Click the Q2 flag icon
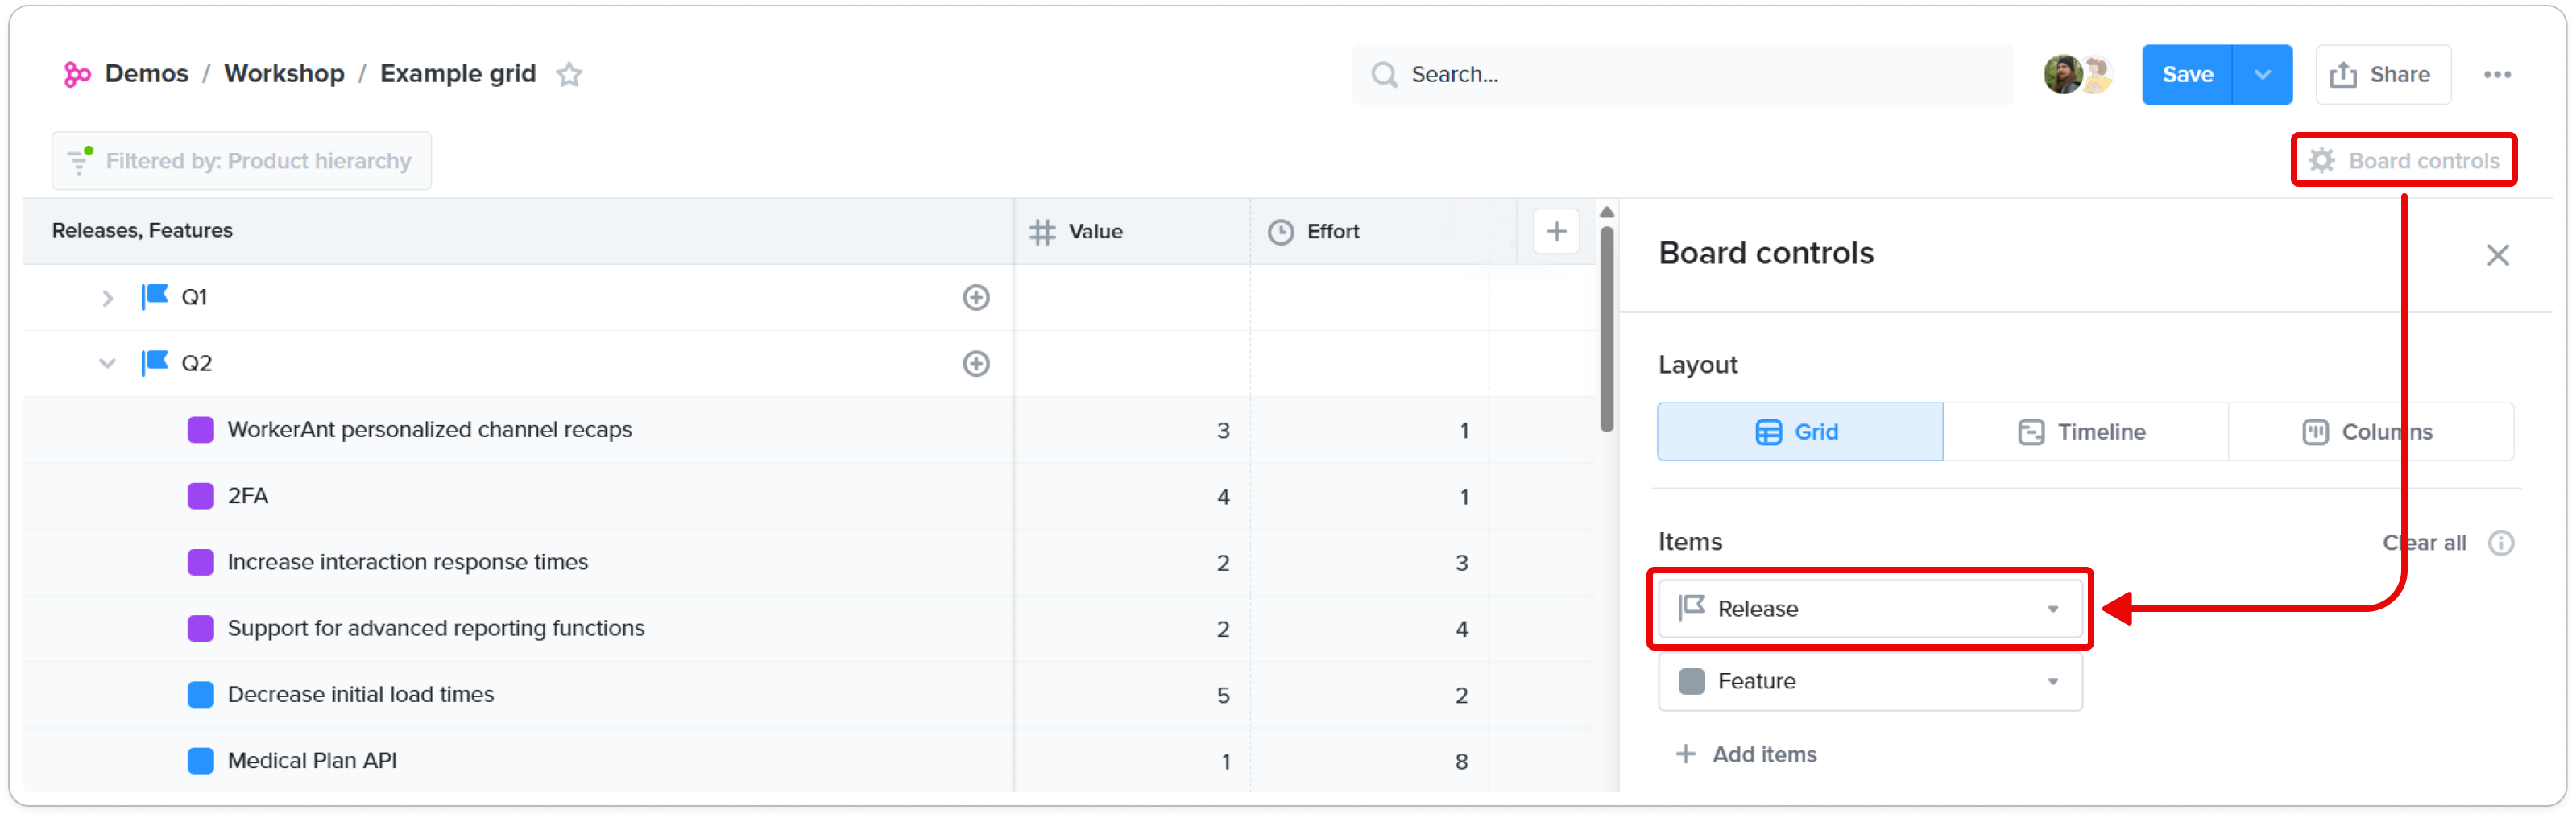This screenshot has width=2576, height=818. (155, 362)
